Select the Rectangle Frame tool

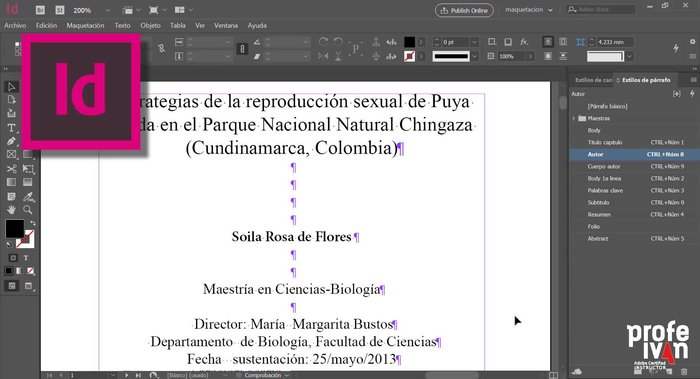click(x=12, y=154)
